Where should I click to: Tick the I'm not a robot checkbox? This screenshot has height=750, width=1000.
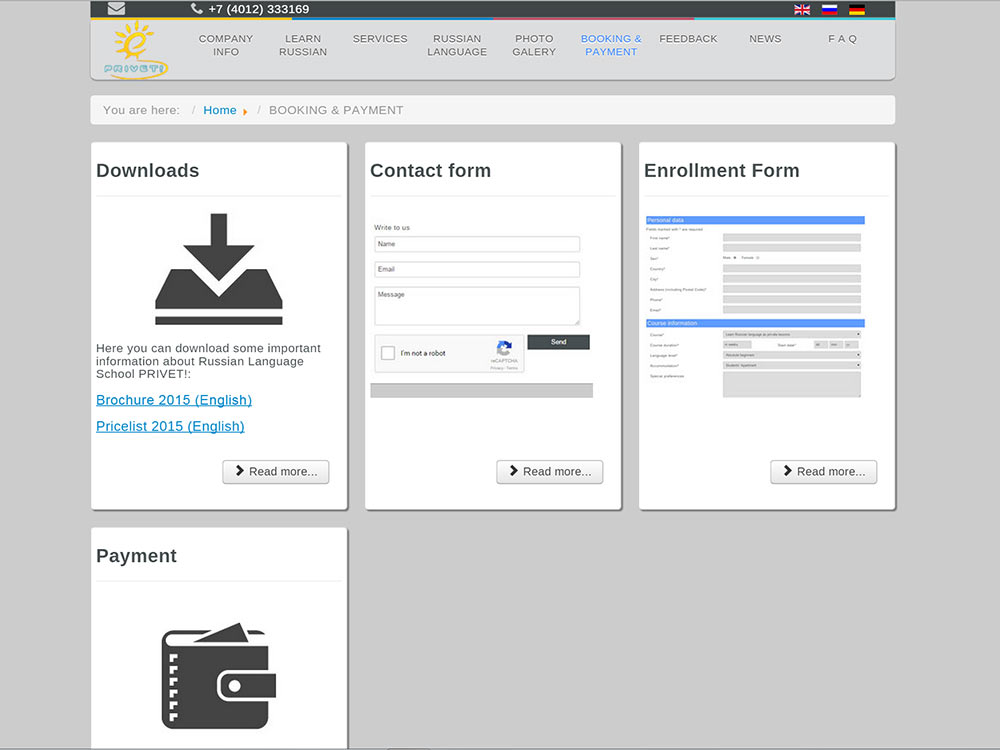tap(388, 353)
